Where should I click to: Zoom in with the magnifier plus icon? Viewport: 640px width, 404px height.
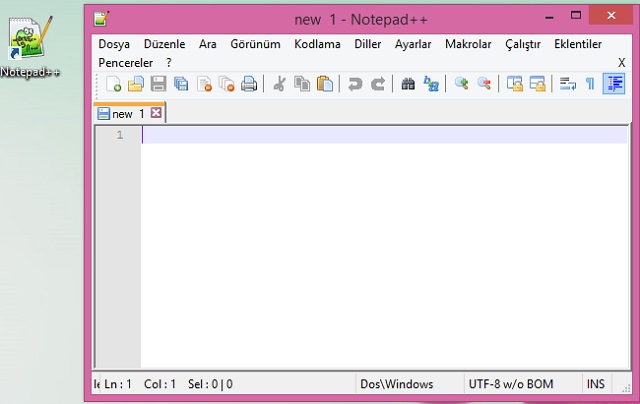click(x=461, y=84)
